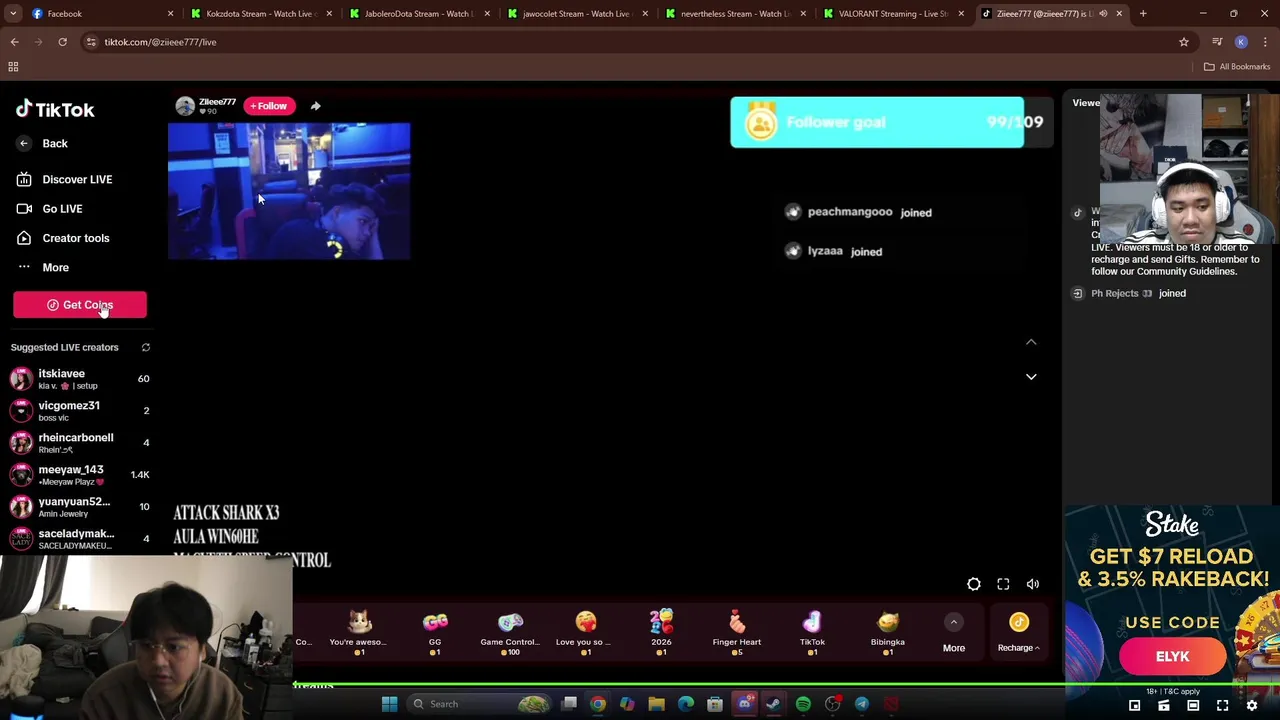Open the Windows Start menu
The width and height of the screenshot is (1280, 720).
(390, 704)
